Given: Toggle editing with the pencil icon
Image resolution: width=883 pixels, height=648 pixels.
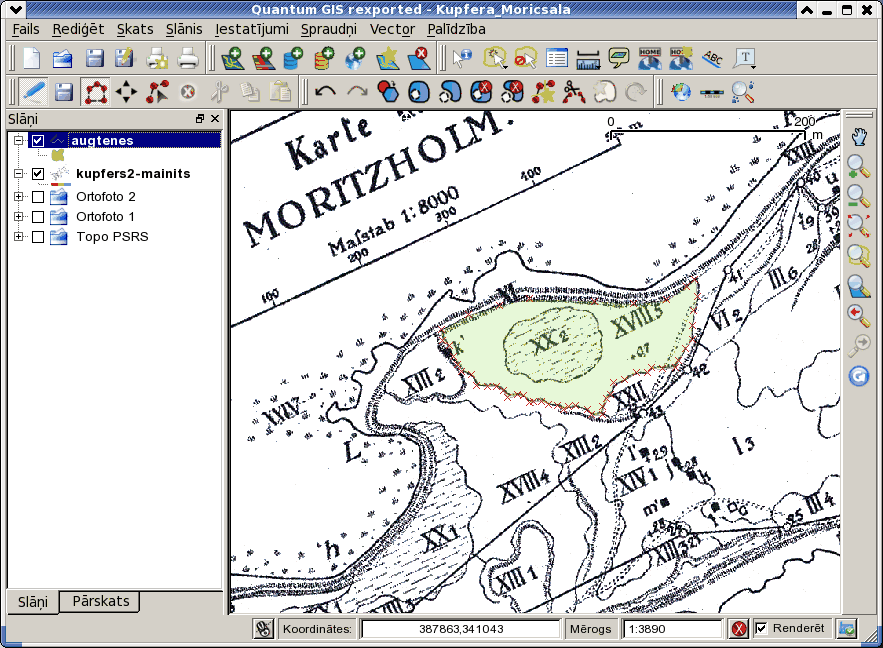Looking at the screenshot, I should coord(33,92).
